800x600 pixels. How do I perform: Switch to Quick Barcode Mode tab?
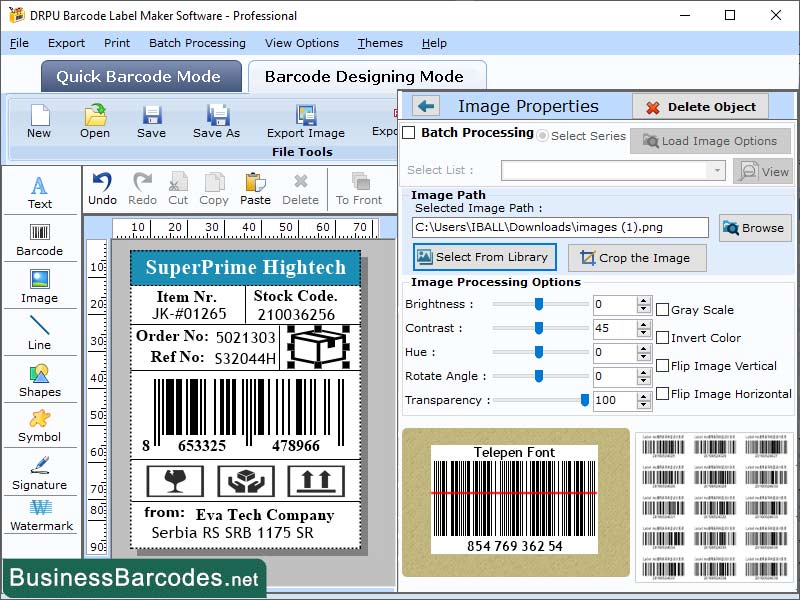(140, 76)
